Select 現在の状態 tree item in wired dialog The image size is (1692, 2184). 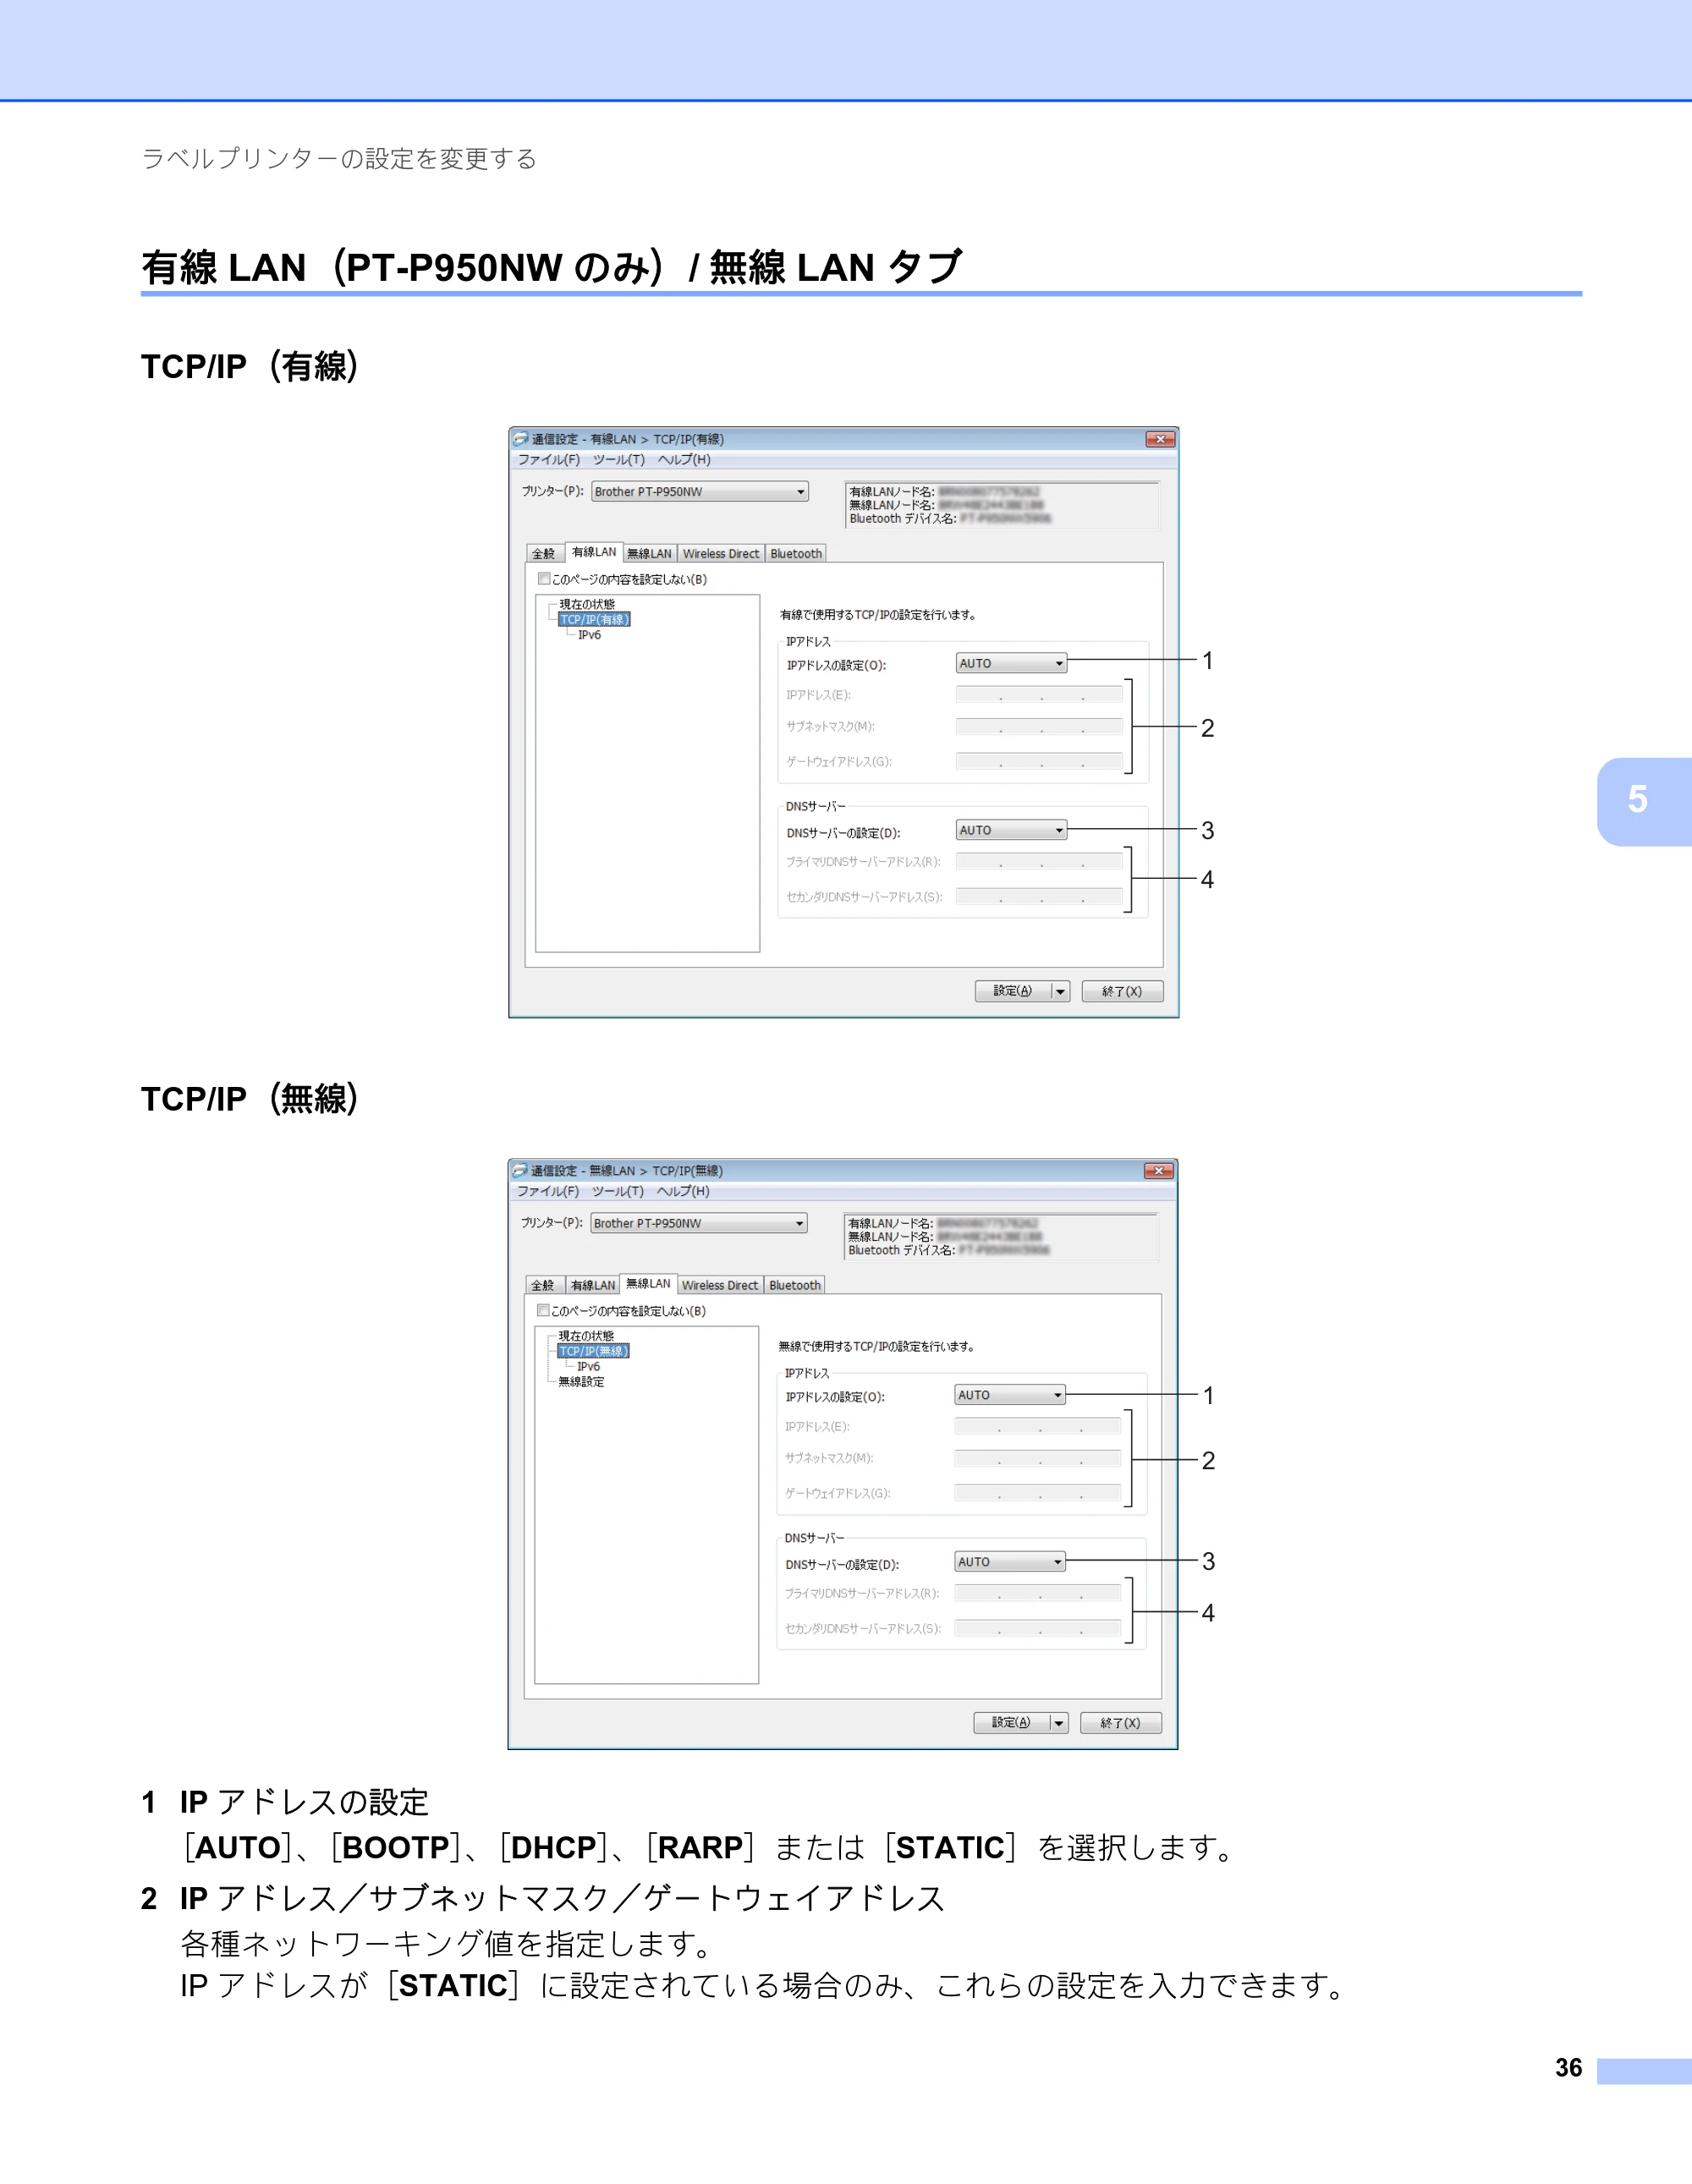(587, 605)
